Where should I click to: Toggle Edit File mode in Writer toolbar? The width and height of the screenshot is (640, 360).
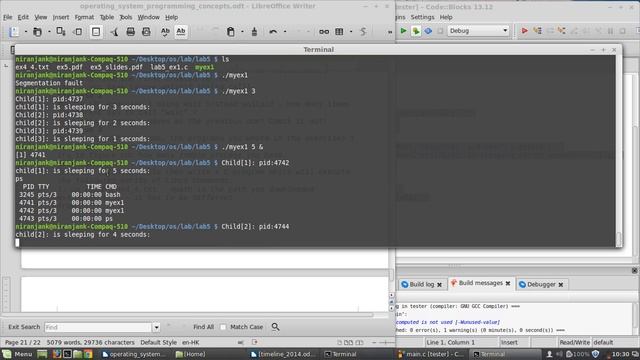tap(96, 31)
